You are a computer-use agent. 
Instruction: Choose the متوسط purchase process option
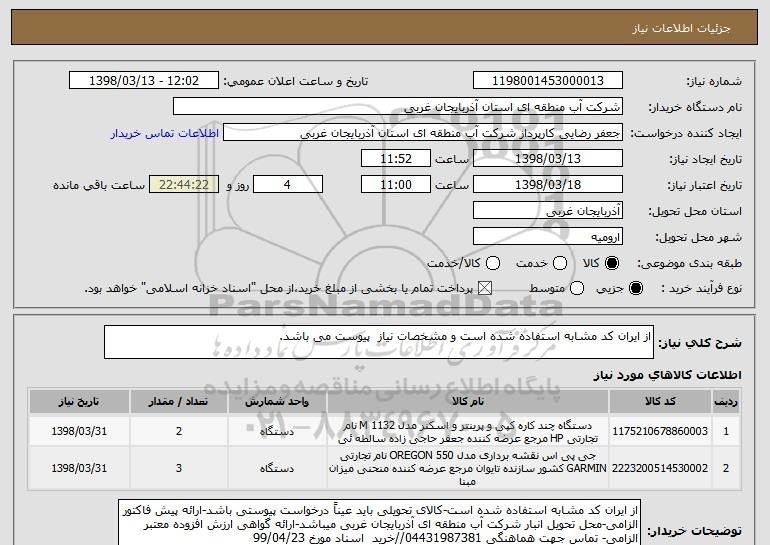(x=577, y=289)
